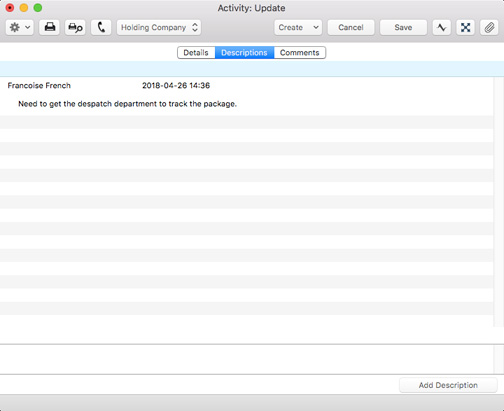Go to the Comments tab

pos(300,53)
